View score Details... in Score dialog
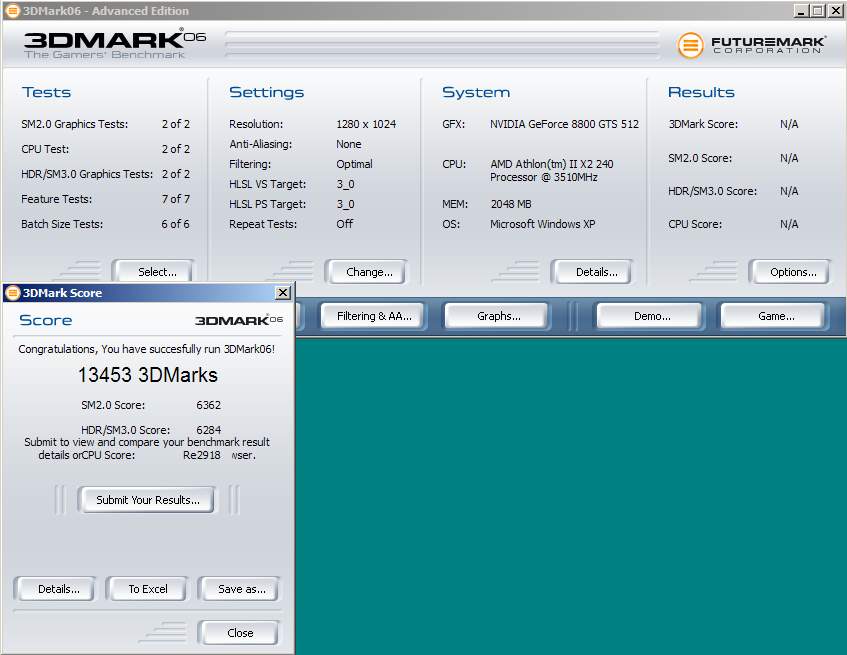The width and height of the screenshot is (847, 655). pyautogui.click(x=58, y=589)
